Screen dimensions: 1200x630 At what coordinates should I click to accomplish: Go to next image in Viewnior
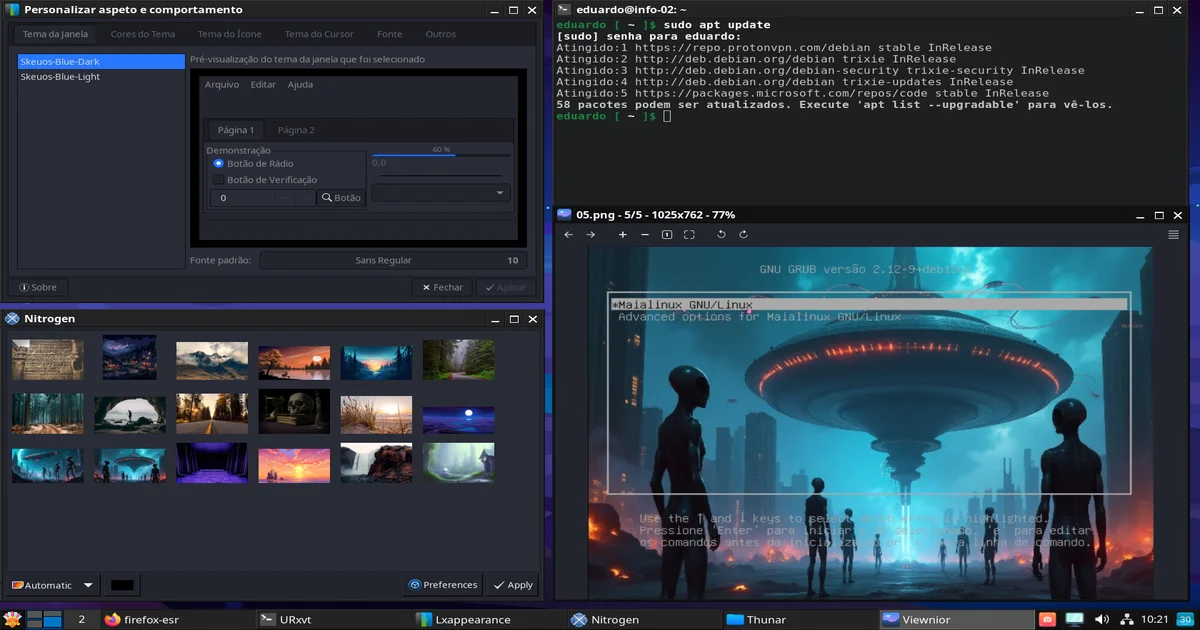click(x=590, y=234)
